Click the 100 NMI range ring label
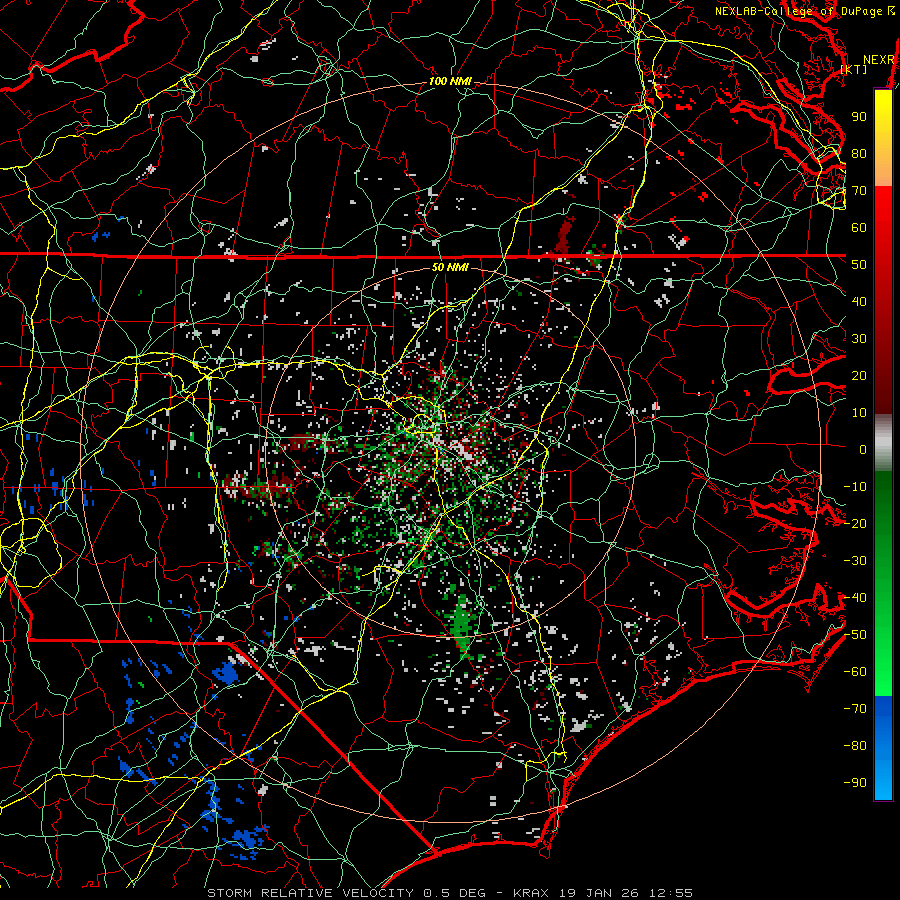 [450, 82]
